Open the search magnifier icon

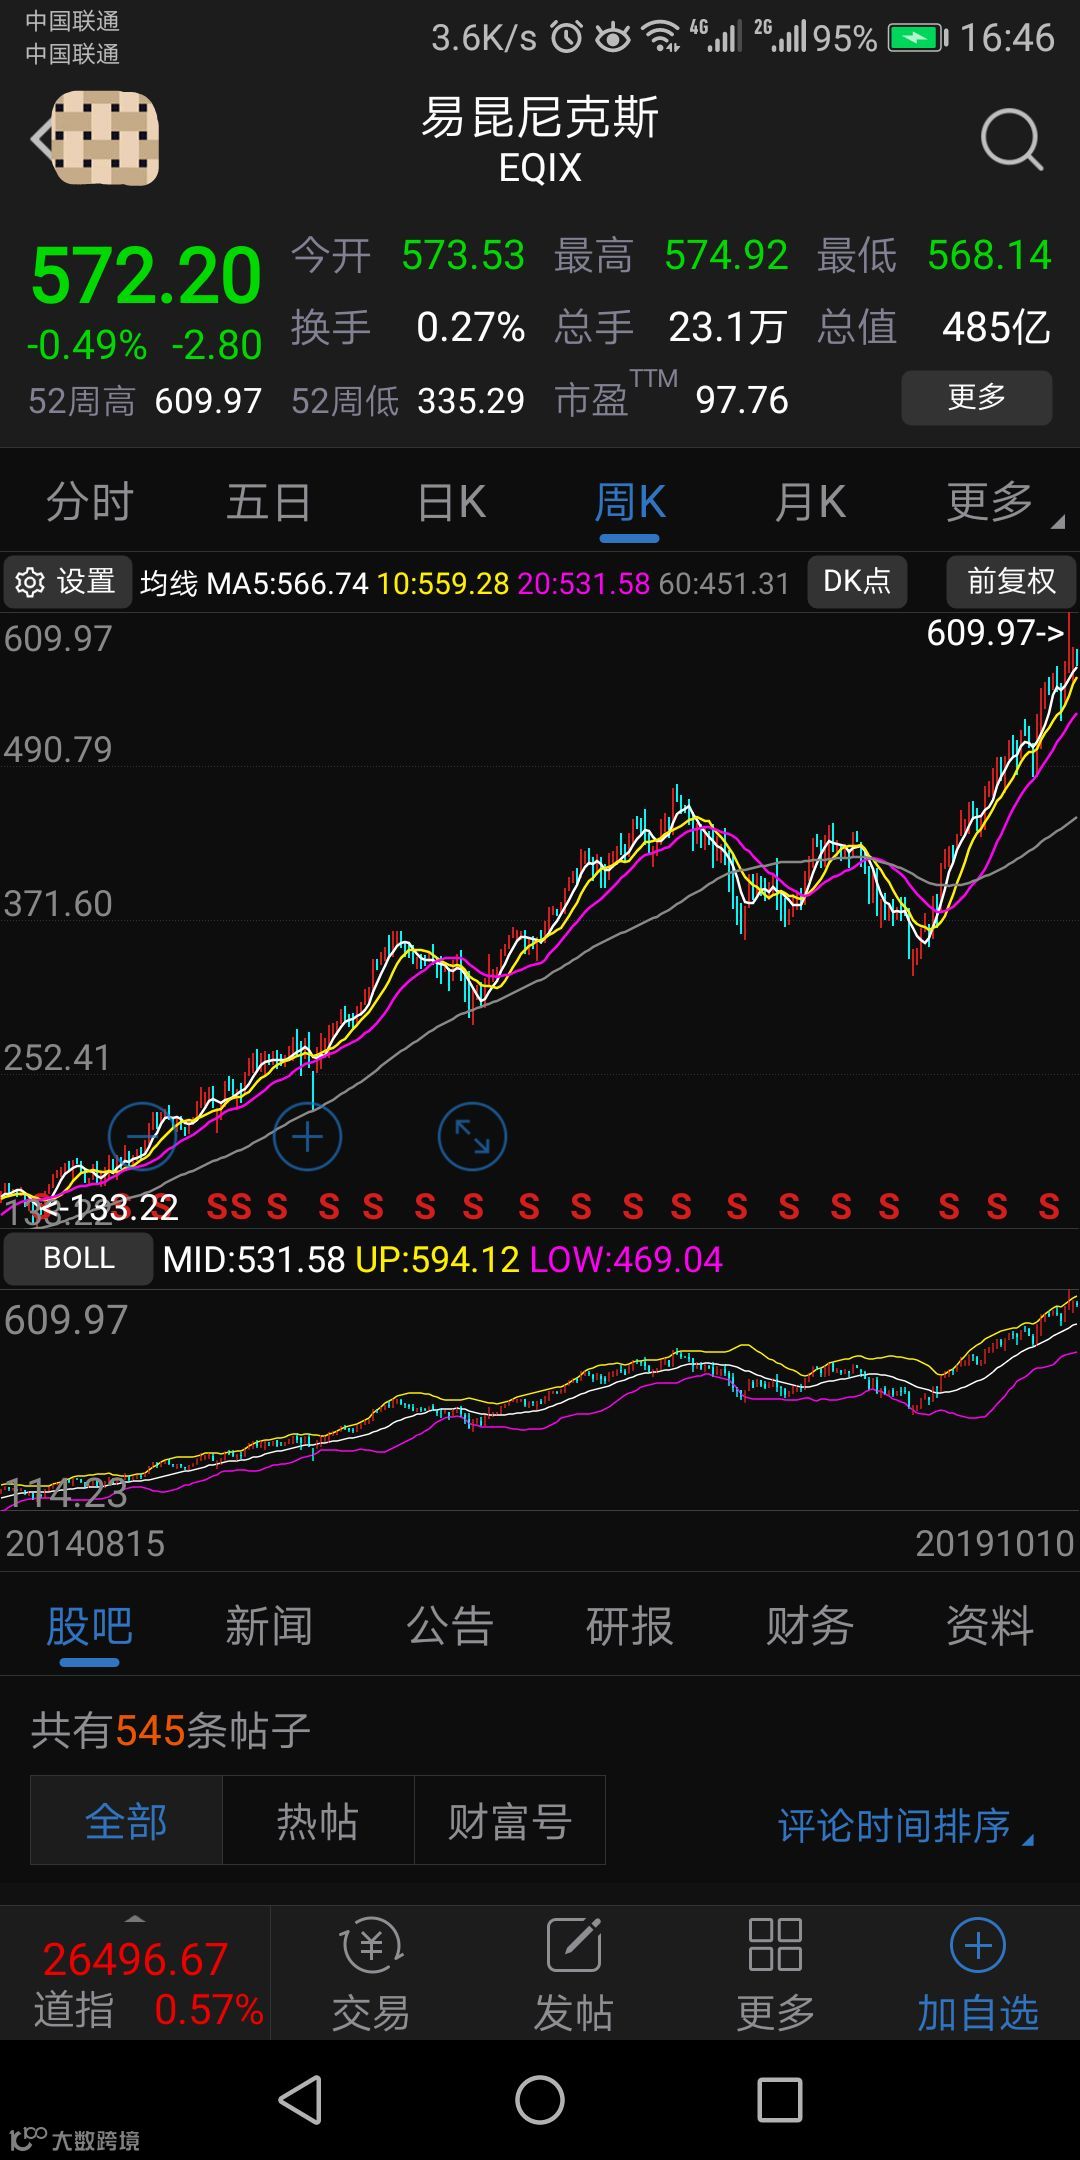(x=1011, y=140)
